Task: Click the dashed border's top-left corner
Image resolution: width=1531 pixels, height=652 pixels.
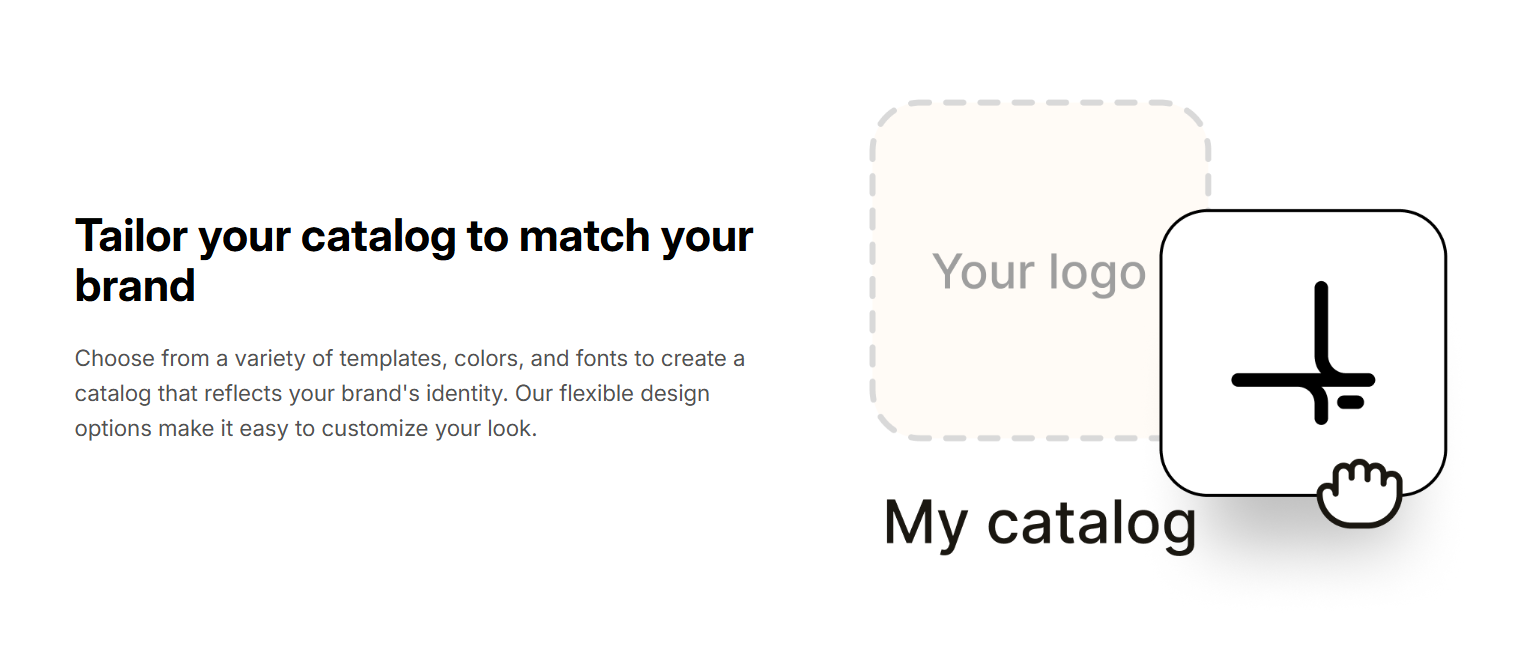Action: [x=890, y=120]
